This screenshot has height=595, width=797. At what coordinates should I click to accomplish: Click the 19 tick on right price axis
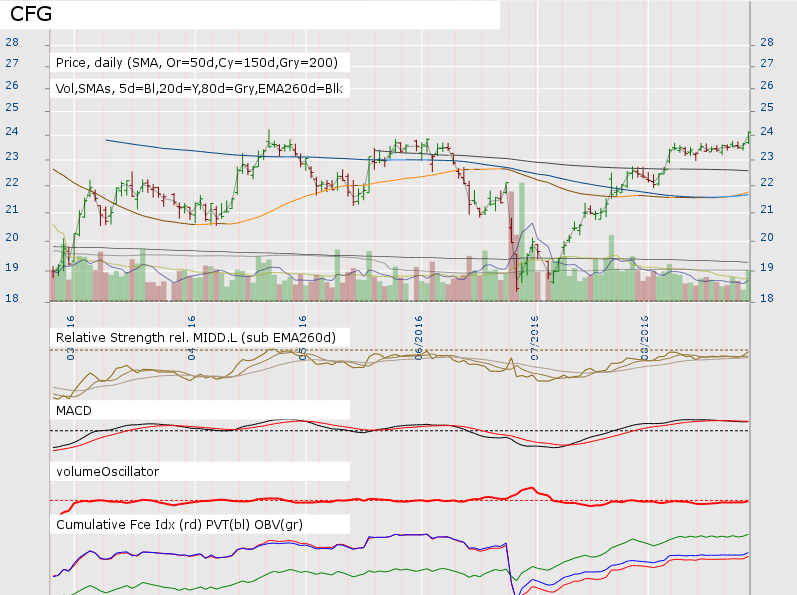point(767,268)
